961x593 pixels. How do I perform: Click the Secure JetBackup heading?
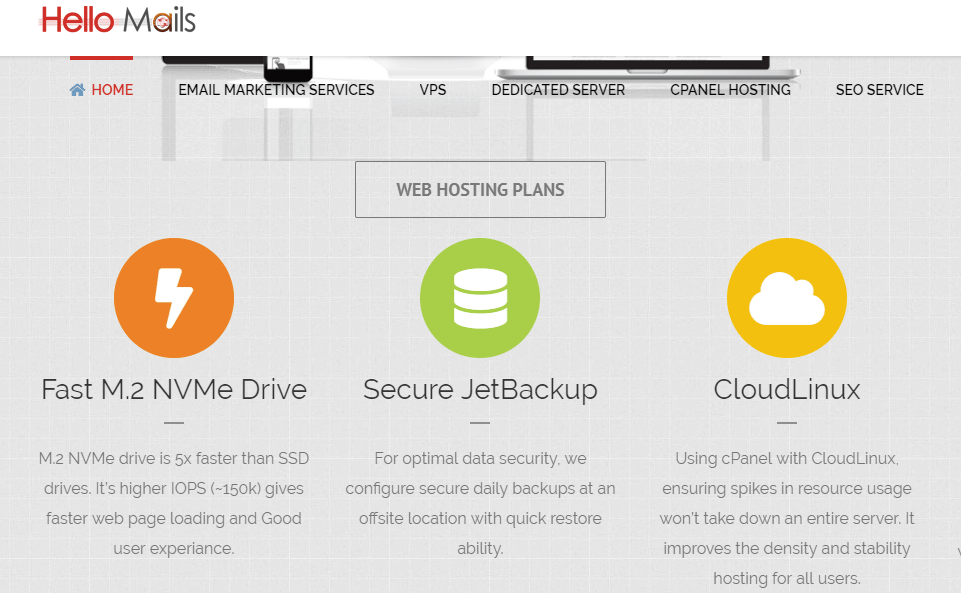coord(480,389)
